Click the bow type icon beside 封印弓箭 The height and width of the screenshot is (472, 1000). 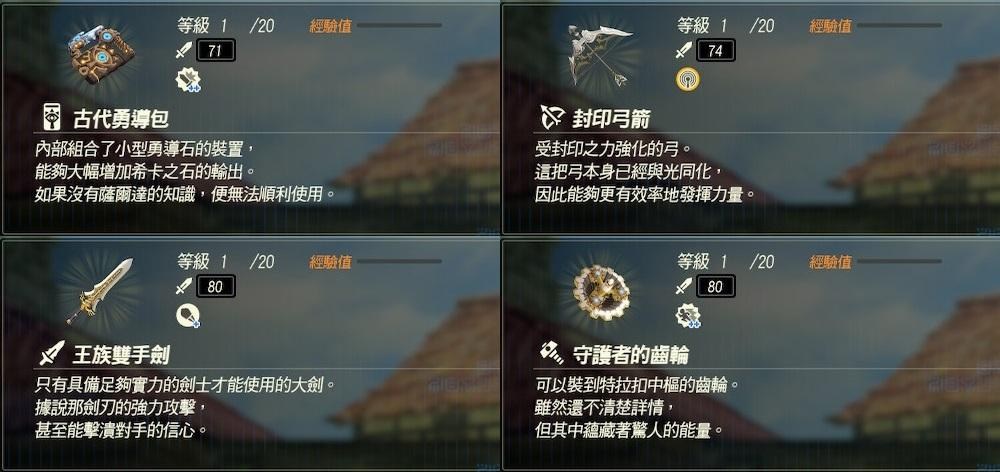tap(553, 117)
